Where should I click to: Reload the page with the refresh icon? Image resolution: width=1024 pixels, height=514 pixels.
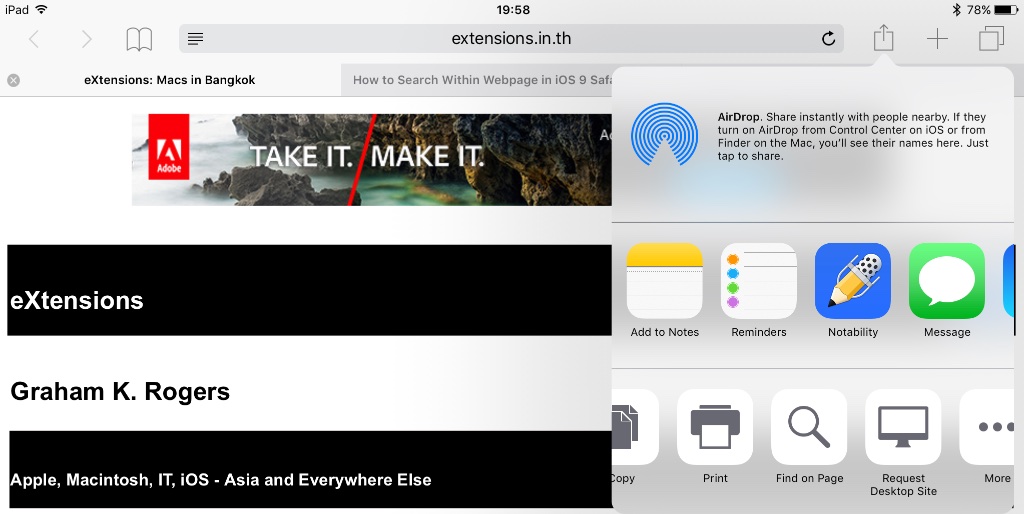[x=828, y=39]
